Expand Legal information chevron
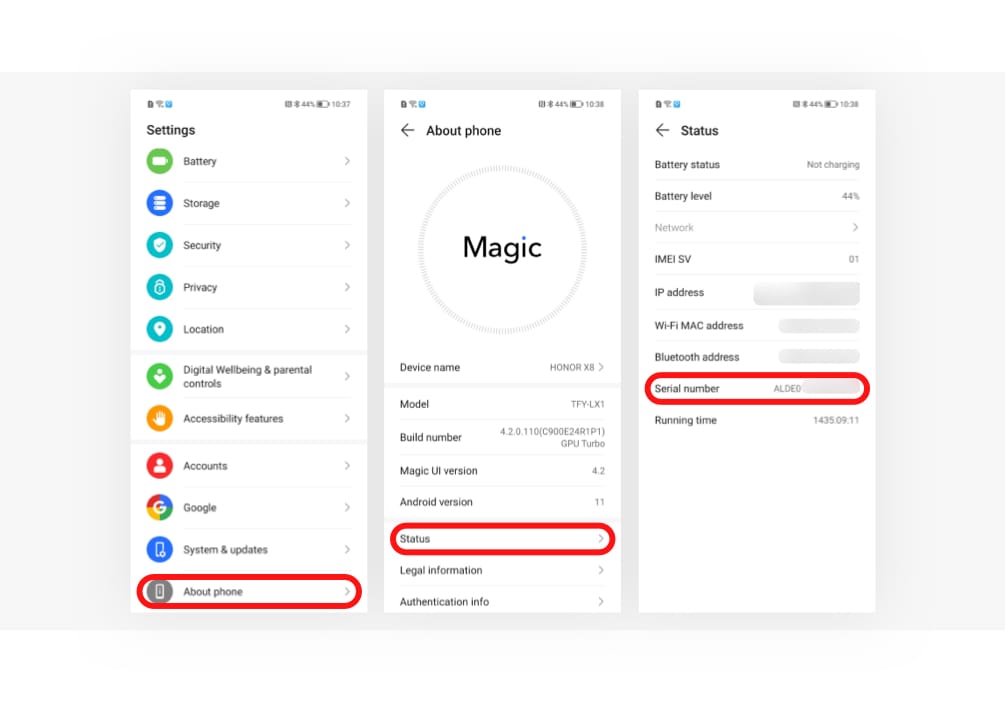 click(601, 571)
